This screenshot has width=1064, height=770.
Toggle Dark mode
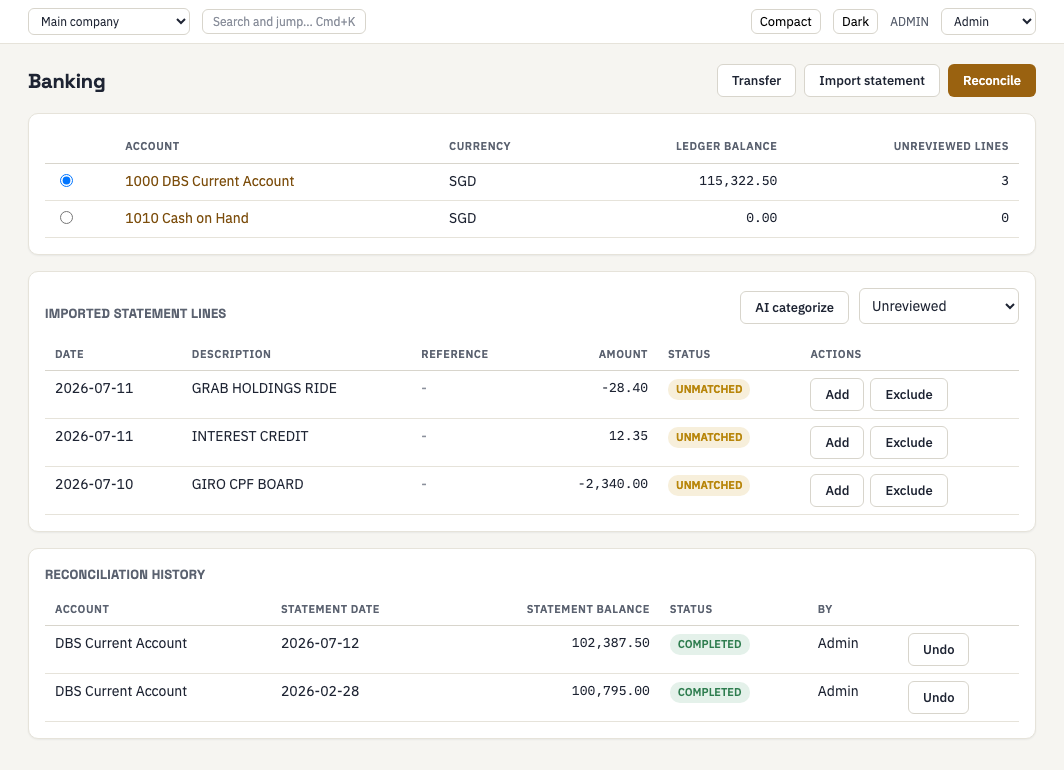(855, 22)
